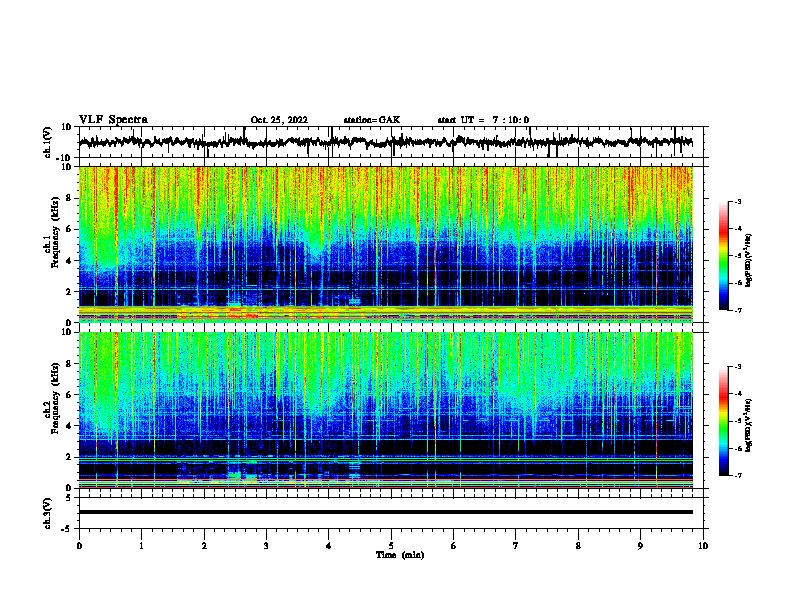This screenshot has height=612, width=792.
Task: Click the "-7" label on ch.1 colorbar
Action: [737, 311]
